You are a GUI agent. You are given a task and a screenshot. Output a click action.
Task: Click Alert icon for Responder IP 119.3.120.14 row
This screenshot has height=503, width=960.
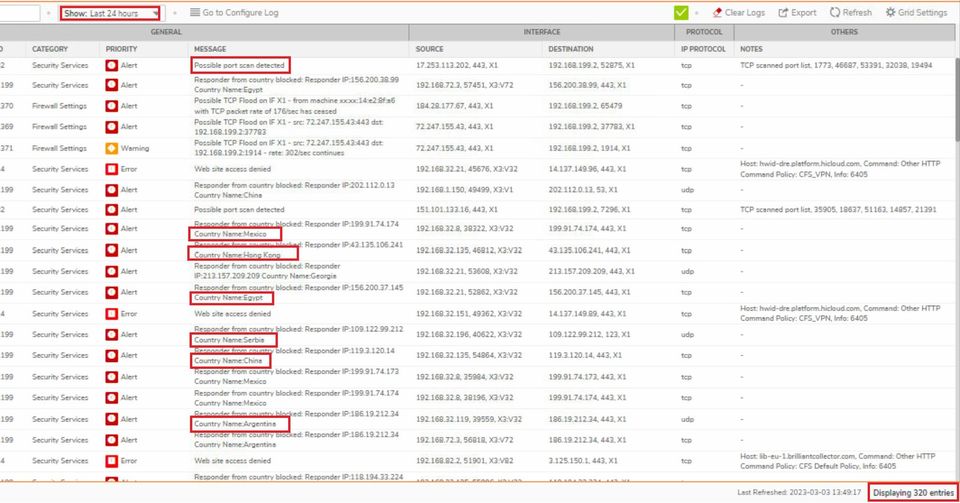111,356
